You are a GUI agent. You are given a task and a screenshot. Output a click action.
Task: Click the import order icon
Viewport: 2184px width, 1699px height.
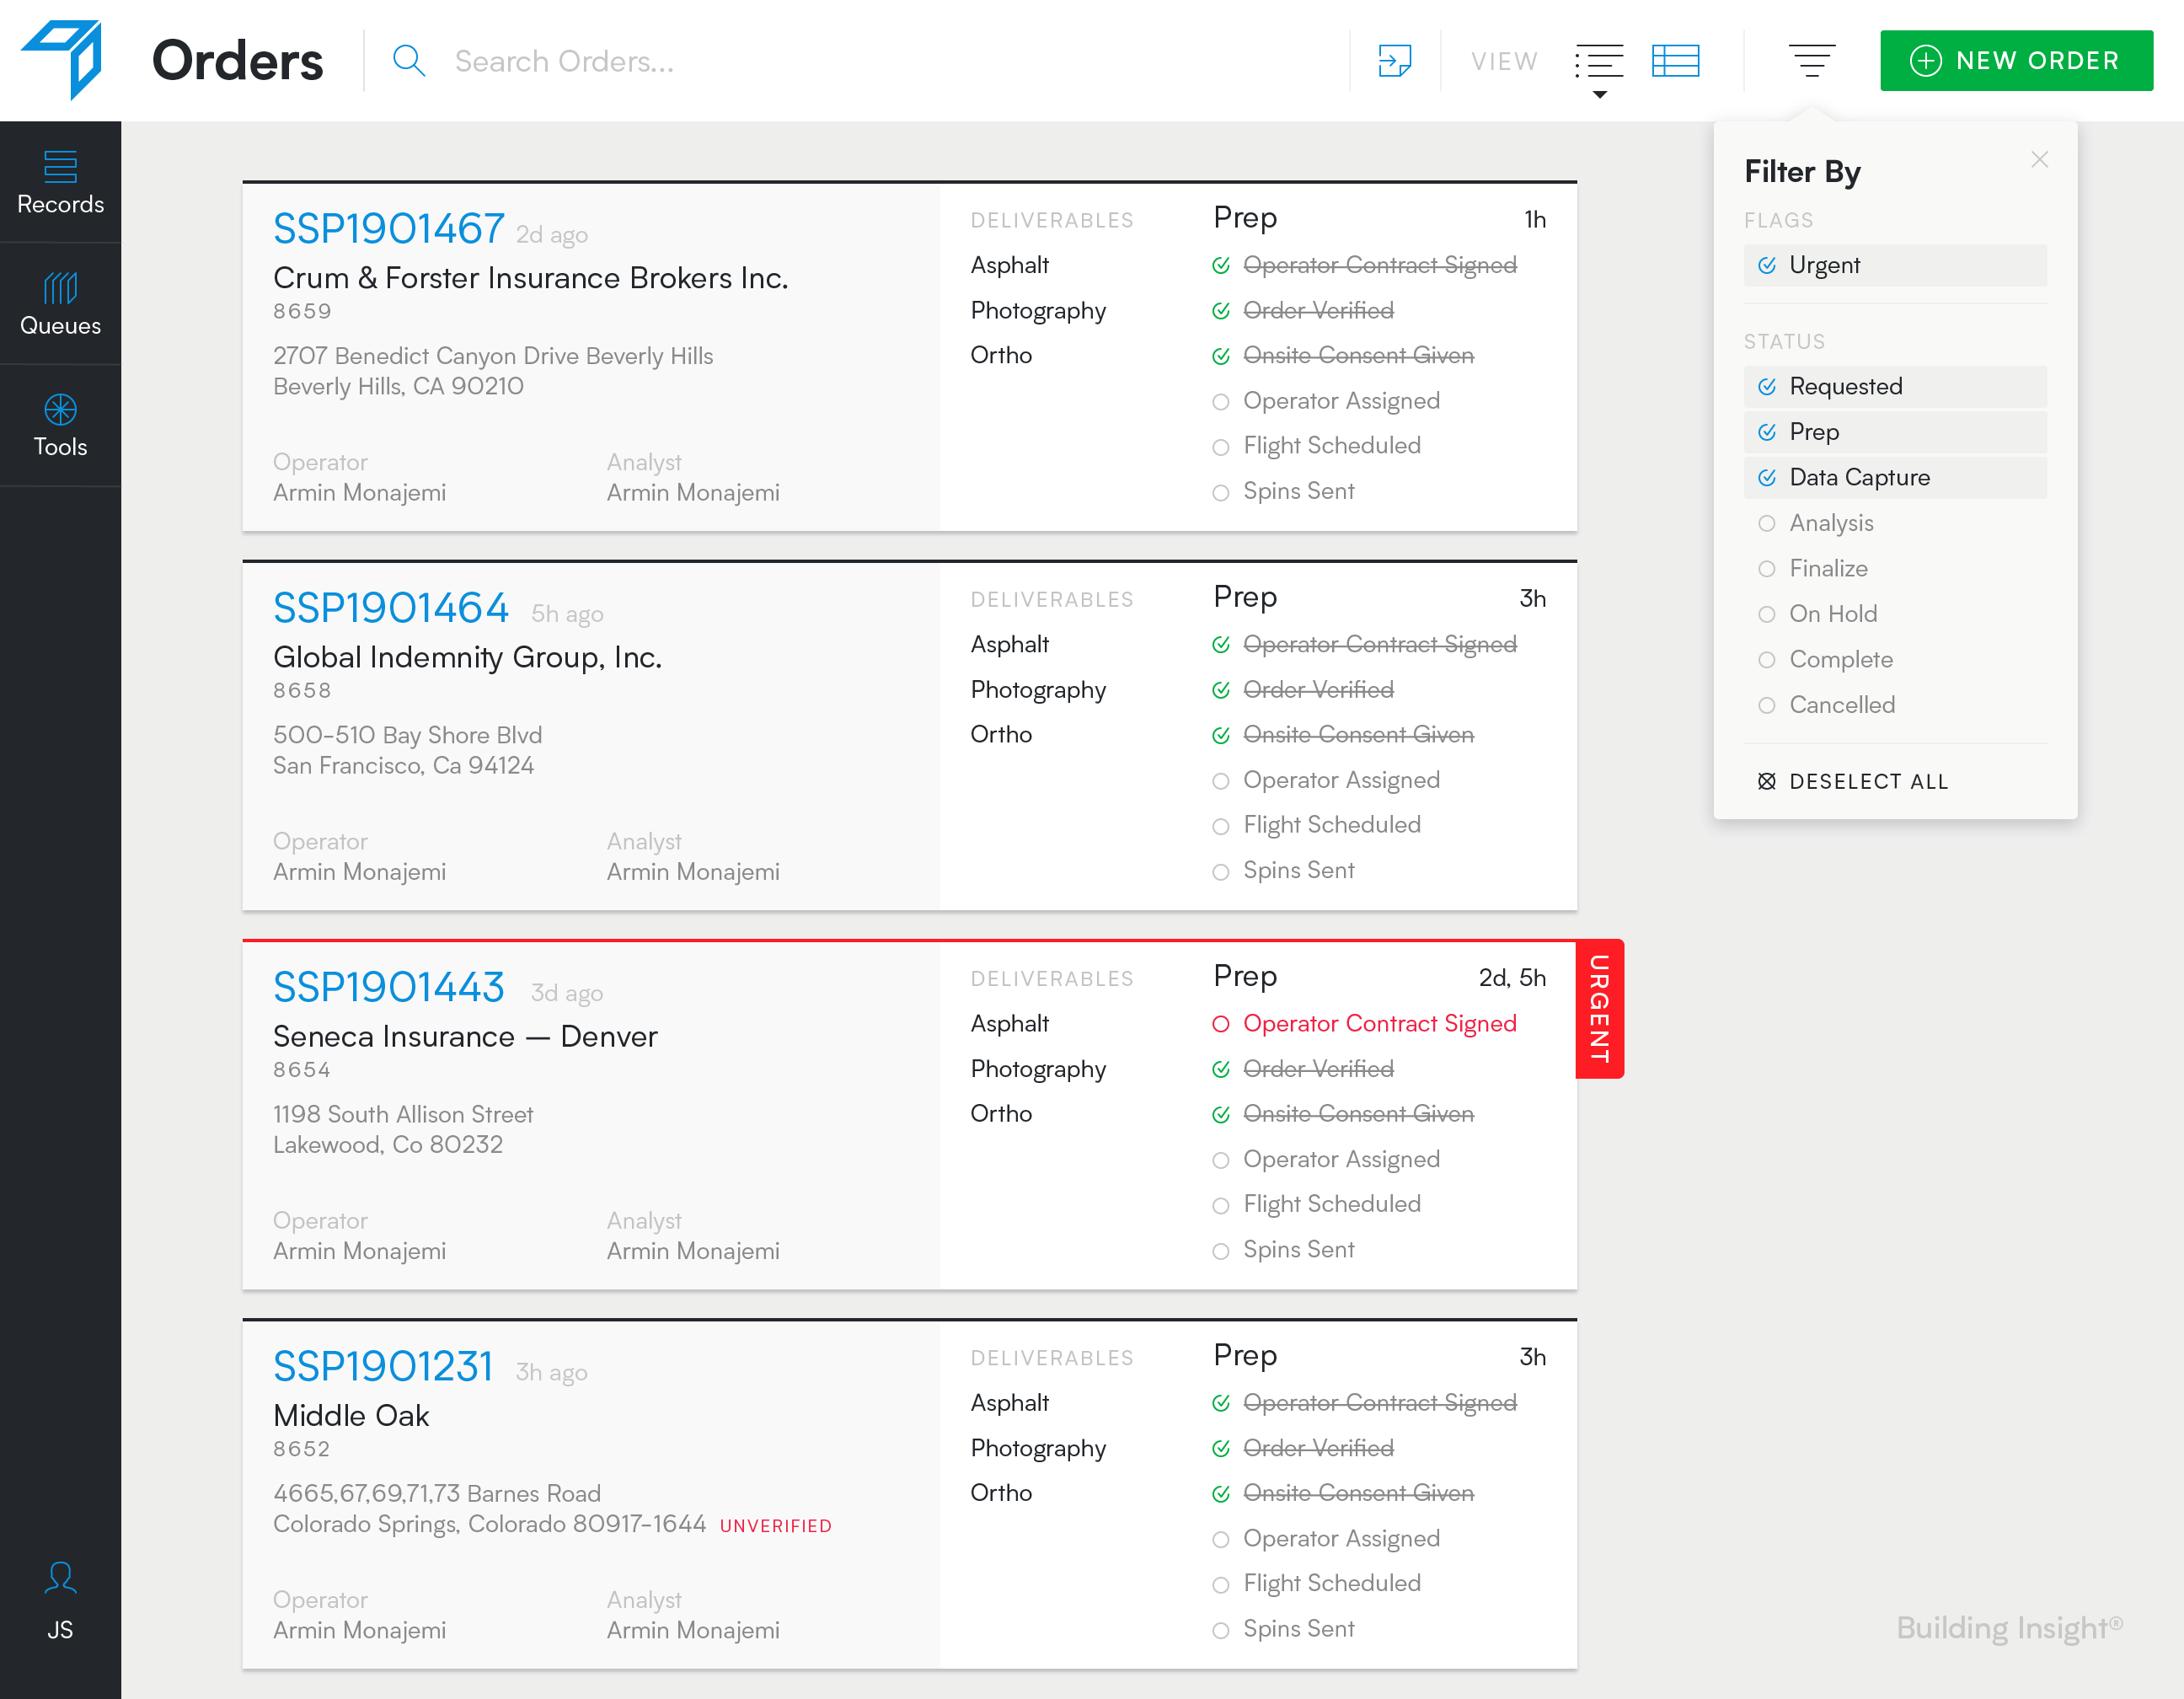click(1394, 61)
